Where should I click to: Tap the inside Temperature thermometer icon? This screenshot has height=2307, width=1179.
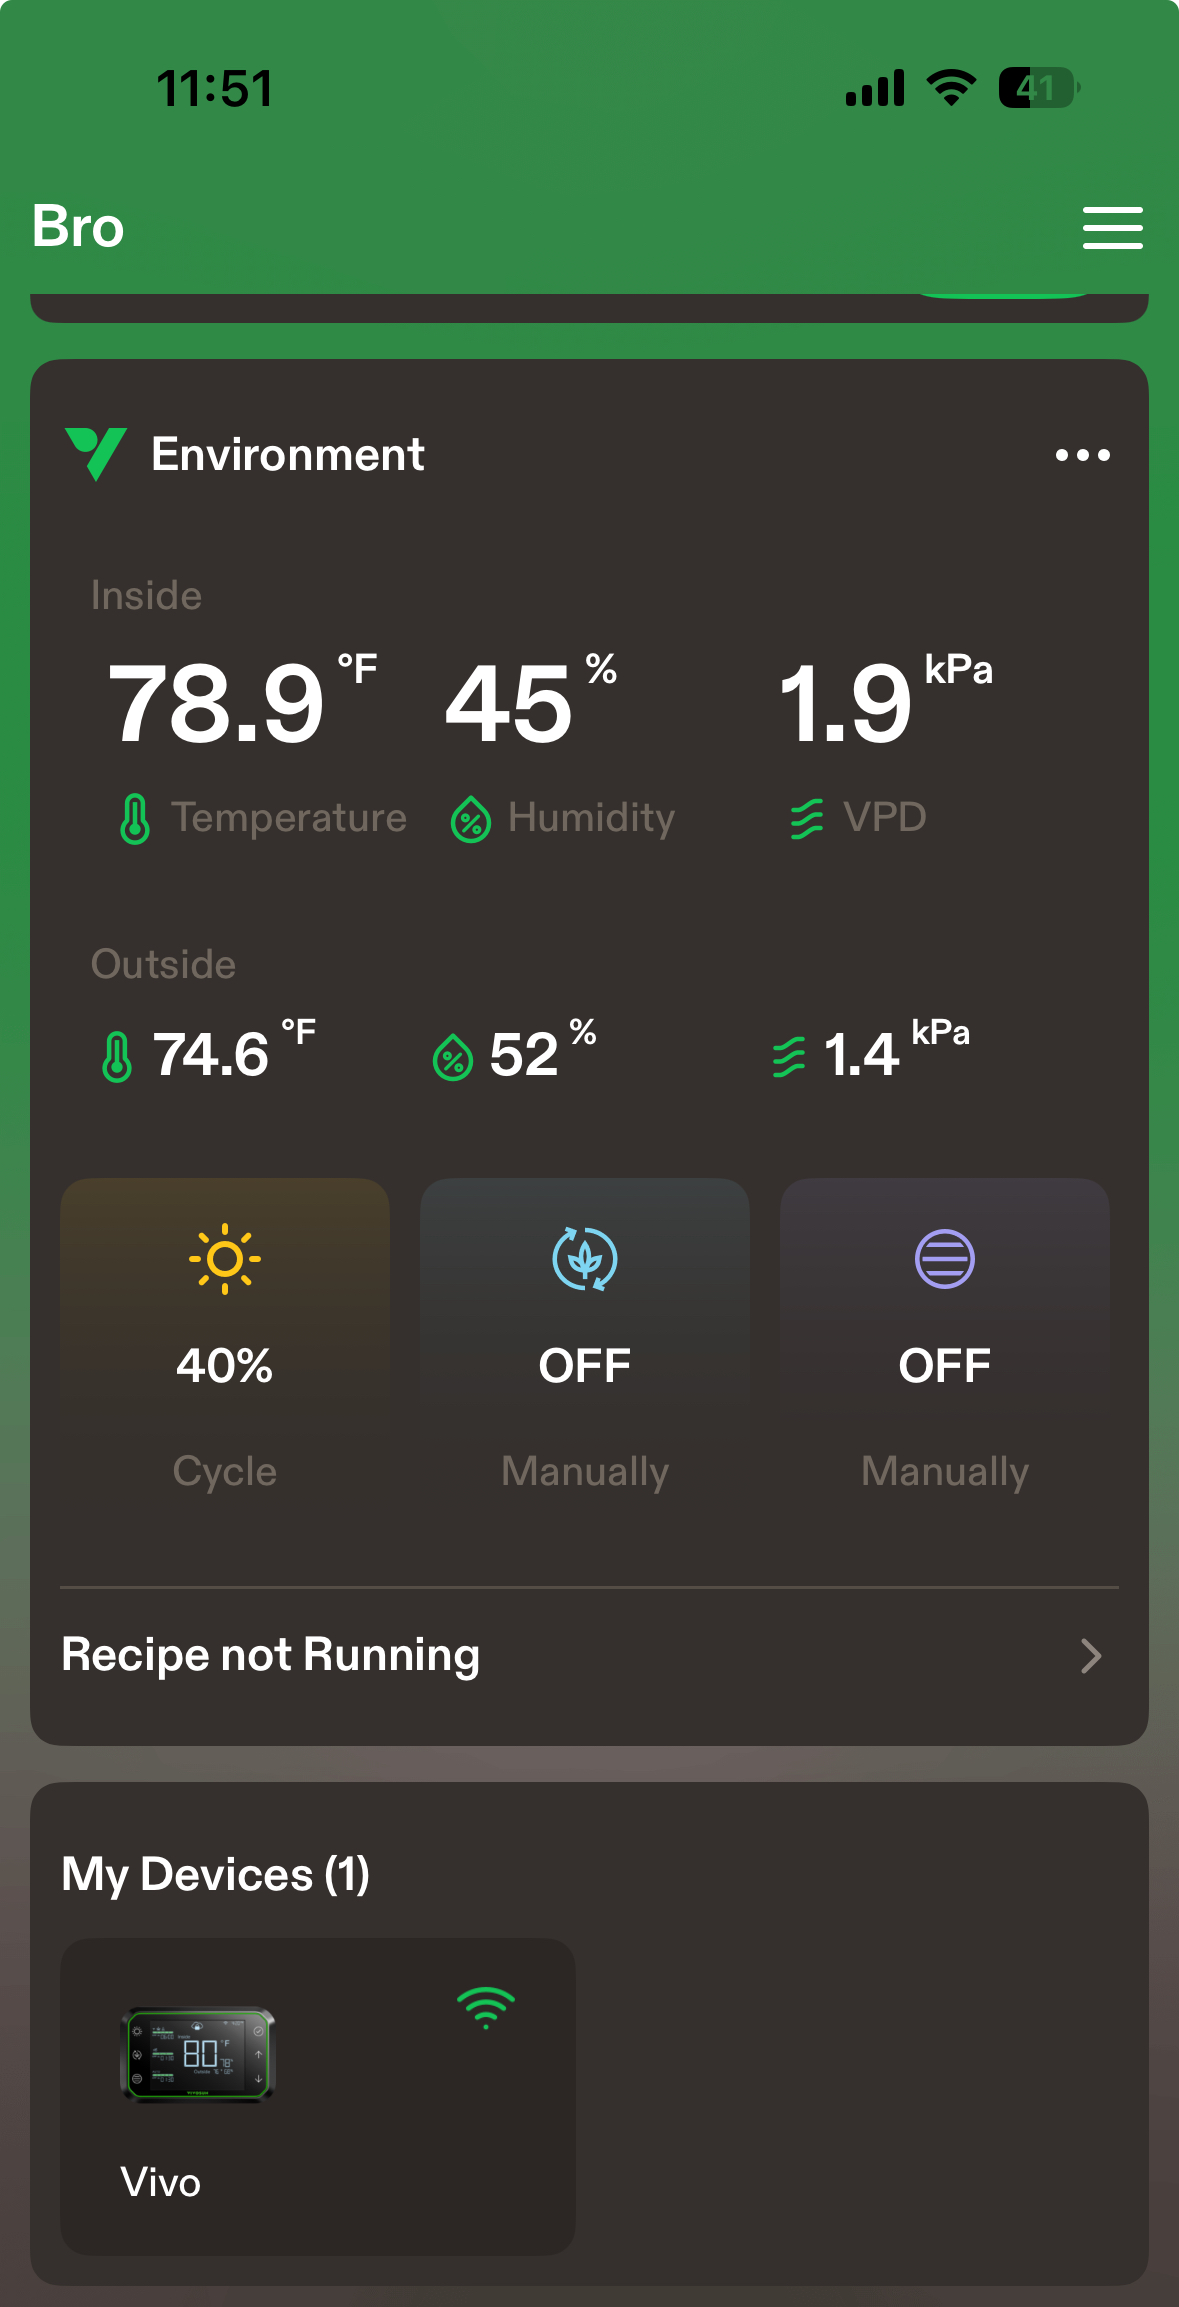[x=135, y=819]
